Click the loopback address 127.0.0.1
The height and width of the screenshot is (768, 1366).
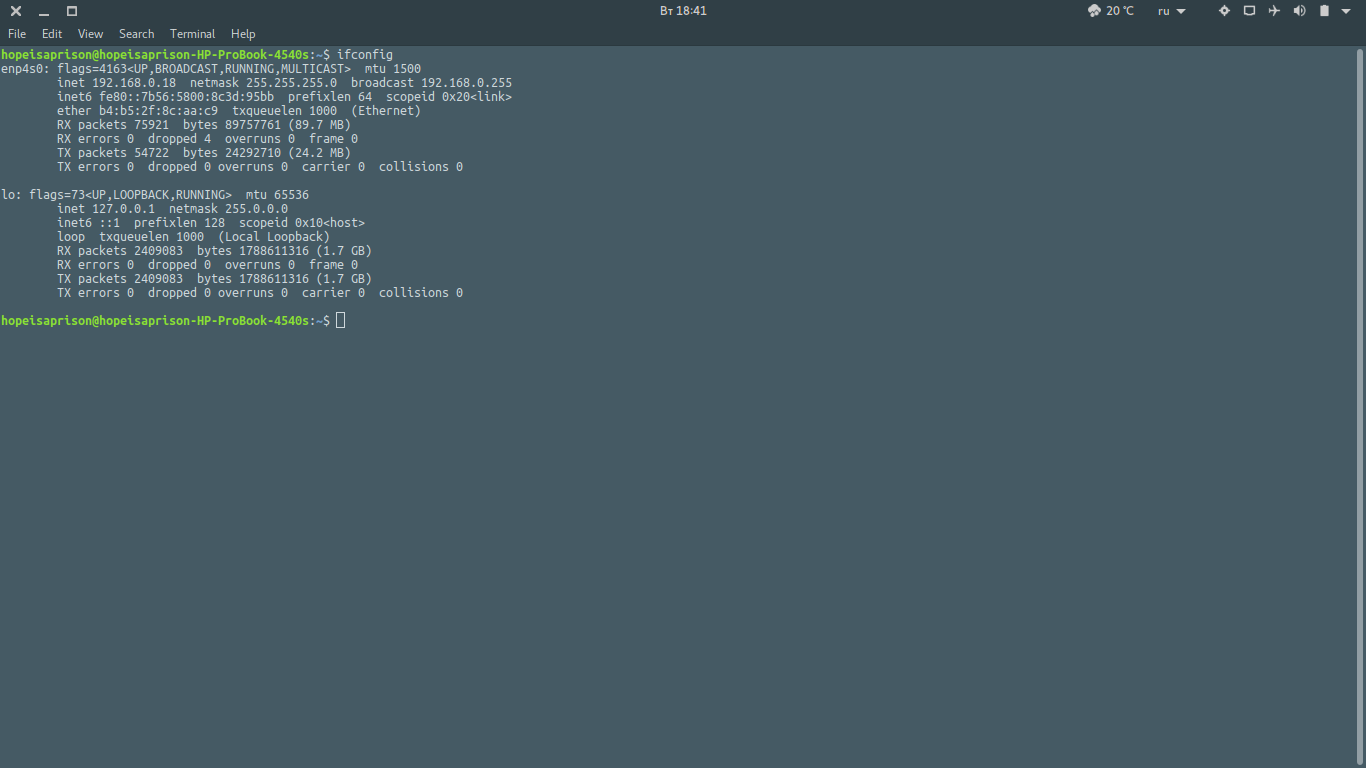(x=124, y=208)
